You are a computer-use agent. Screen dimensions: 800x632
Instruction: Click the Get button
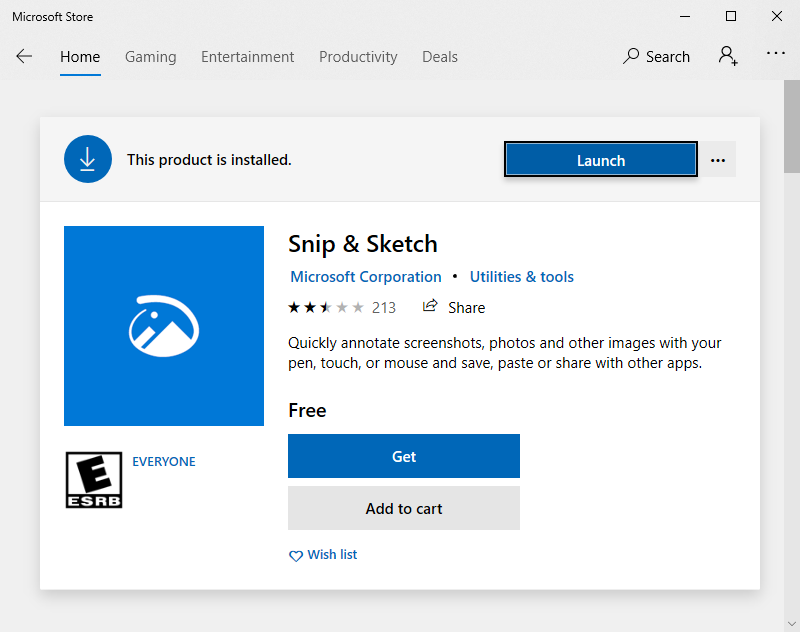click(404, 456)
